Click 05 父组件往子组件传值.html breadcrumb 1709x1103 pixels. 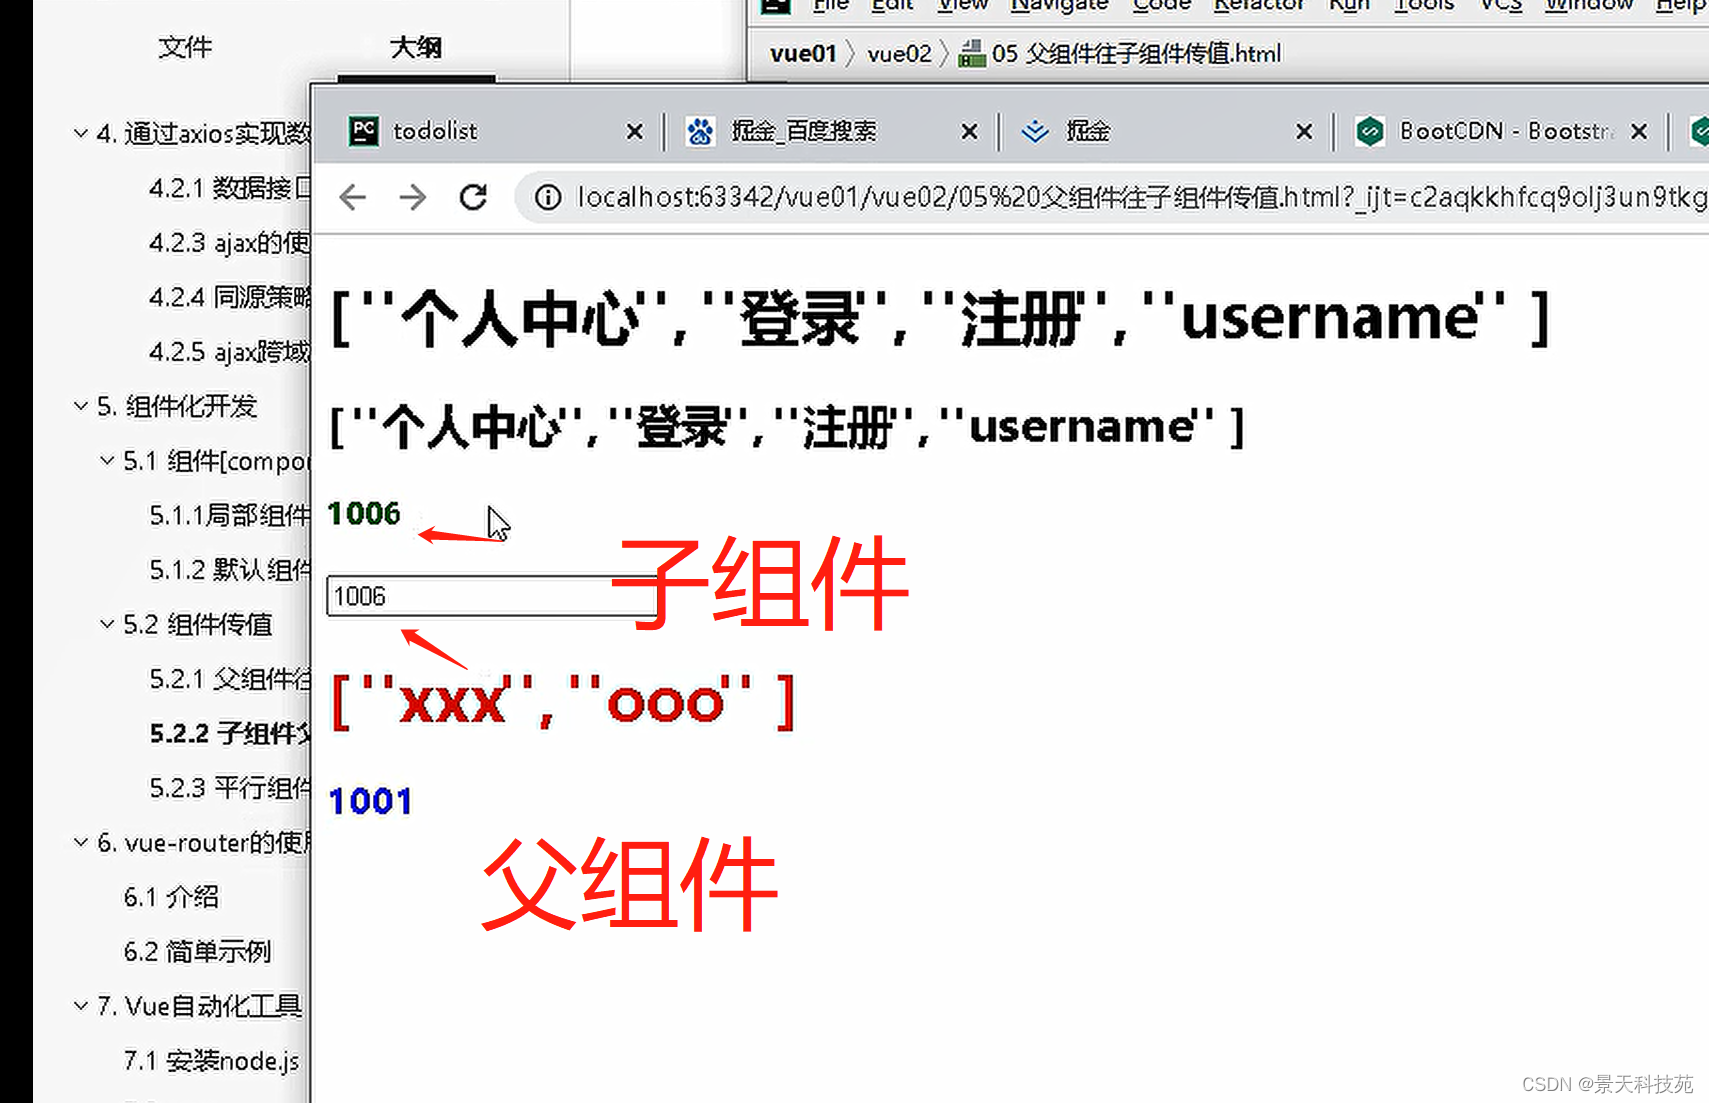pyautogui.click(x=1136, y=53)
